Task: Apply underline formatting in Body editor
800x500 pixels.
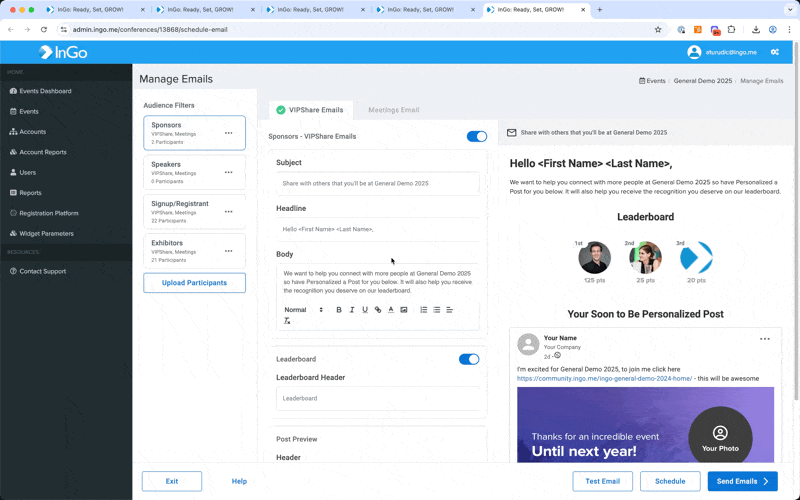Action: pos(365,310)
